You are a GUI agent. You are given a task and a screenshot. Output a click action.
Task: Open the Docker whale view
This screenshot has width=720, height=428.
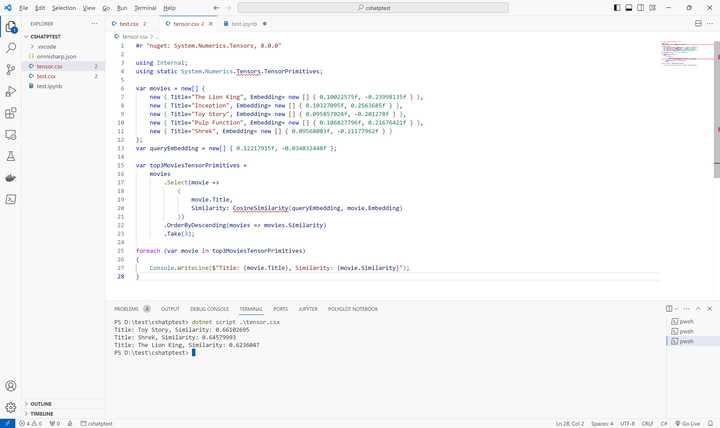point(11,178)
